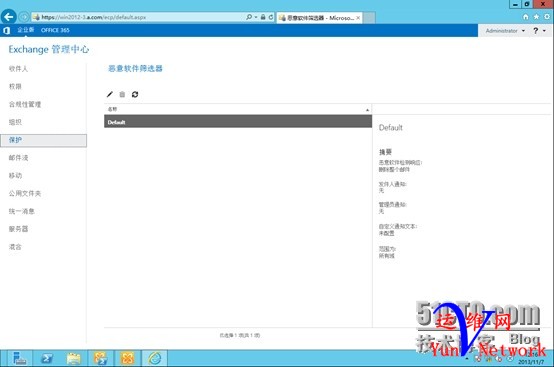This screenshot has height=367, width=554.
Task: Open the browser Home icon
Action: tap(526, 17)
